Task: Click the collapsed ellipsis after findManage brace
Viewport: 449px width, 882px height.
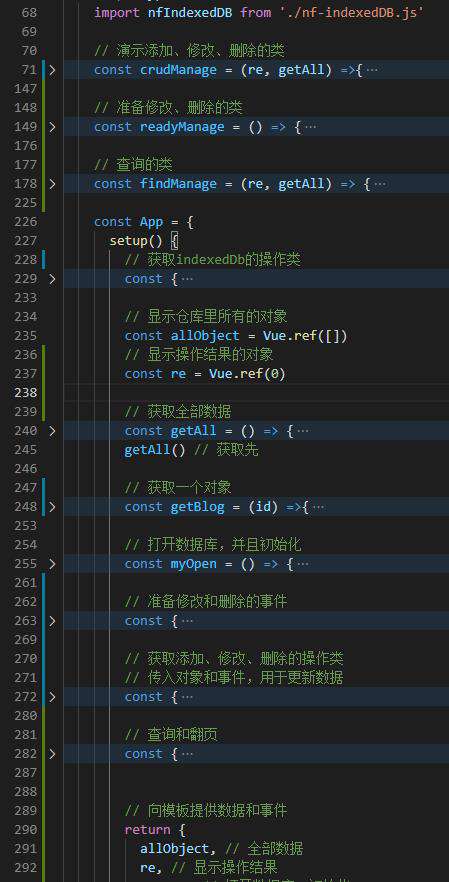Action: 380,184
